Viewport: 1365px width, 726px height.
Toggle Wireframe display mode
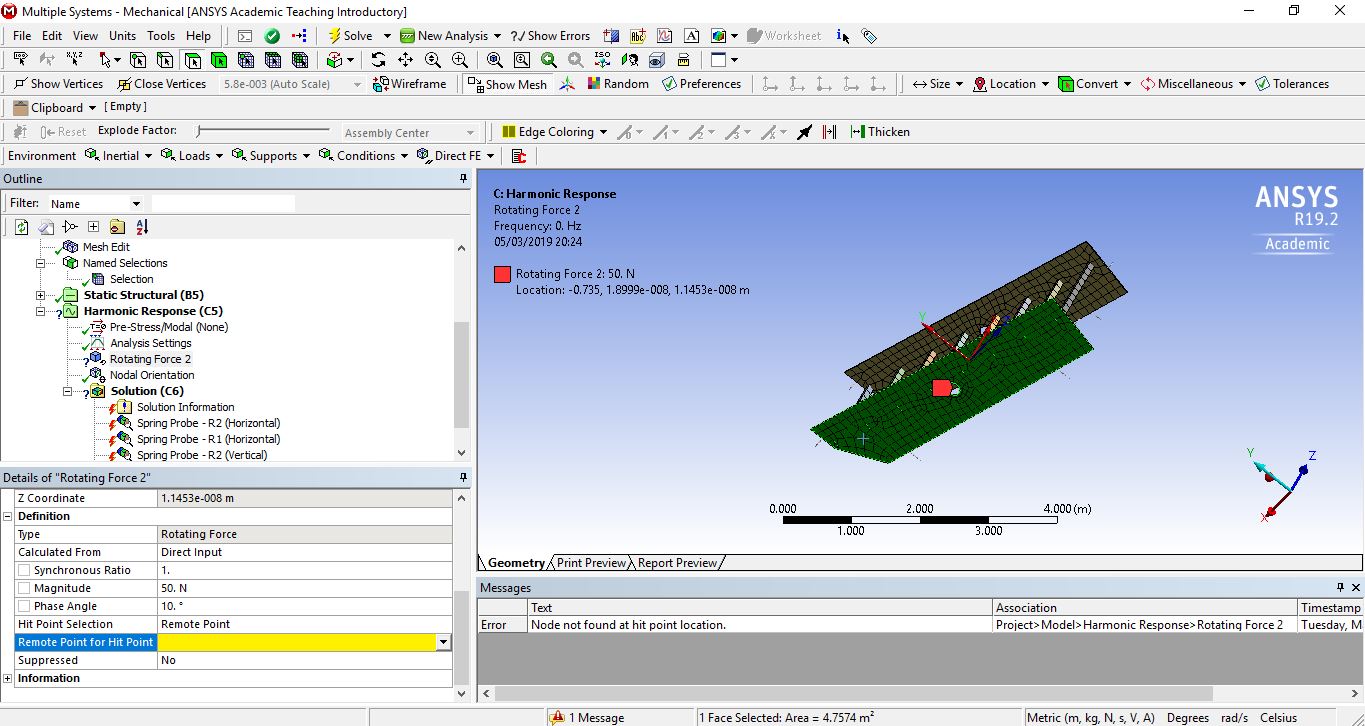[410, 84]
